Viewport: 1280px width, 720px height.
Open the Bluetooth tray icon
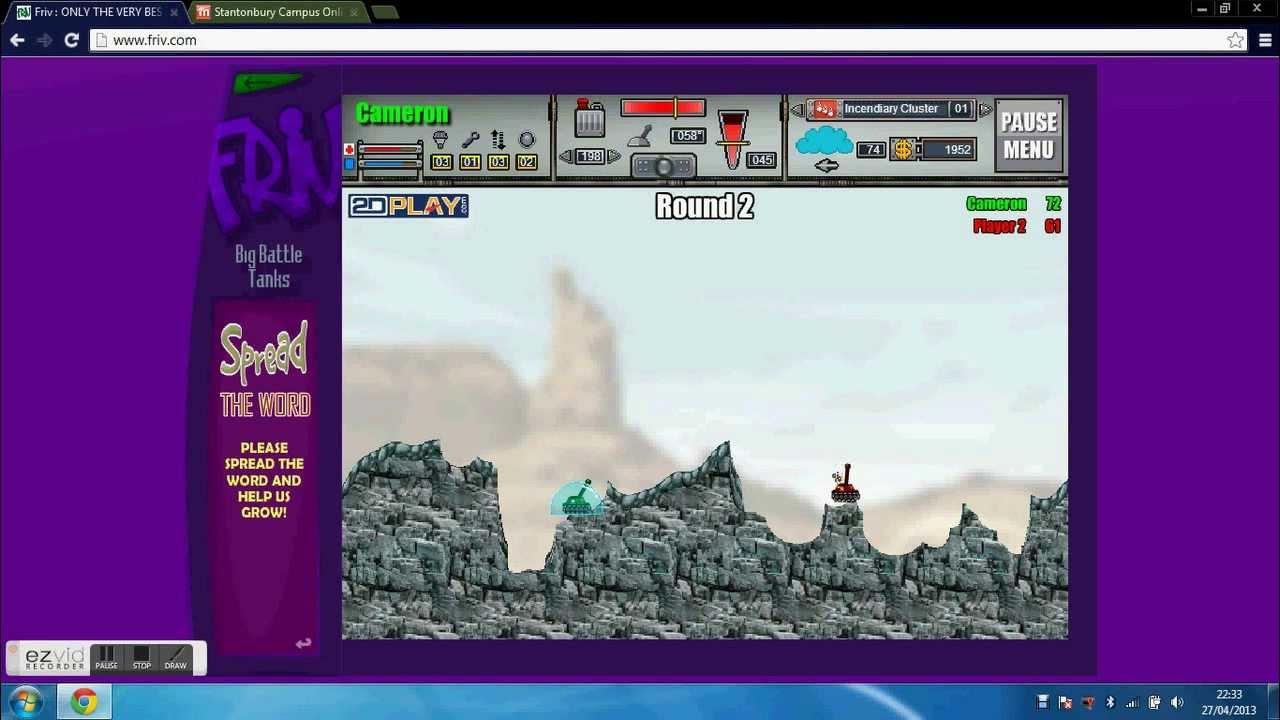pyautogui.click(x=1110, y=702)
